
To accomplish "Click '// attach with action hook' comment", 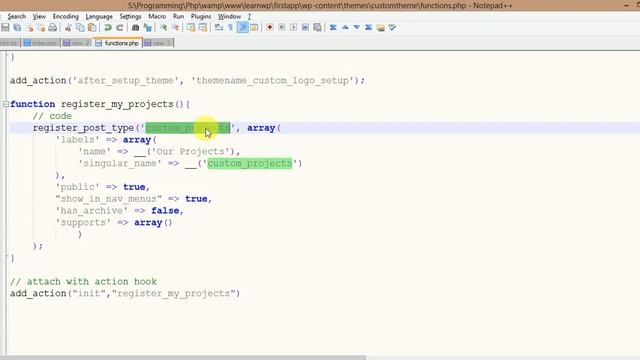I will 83,282.
